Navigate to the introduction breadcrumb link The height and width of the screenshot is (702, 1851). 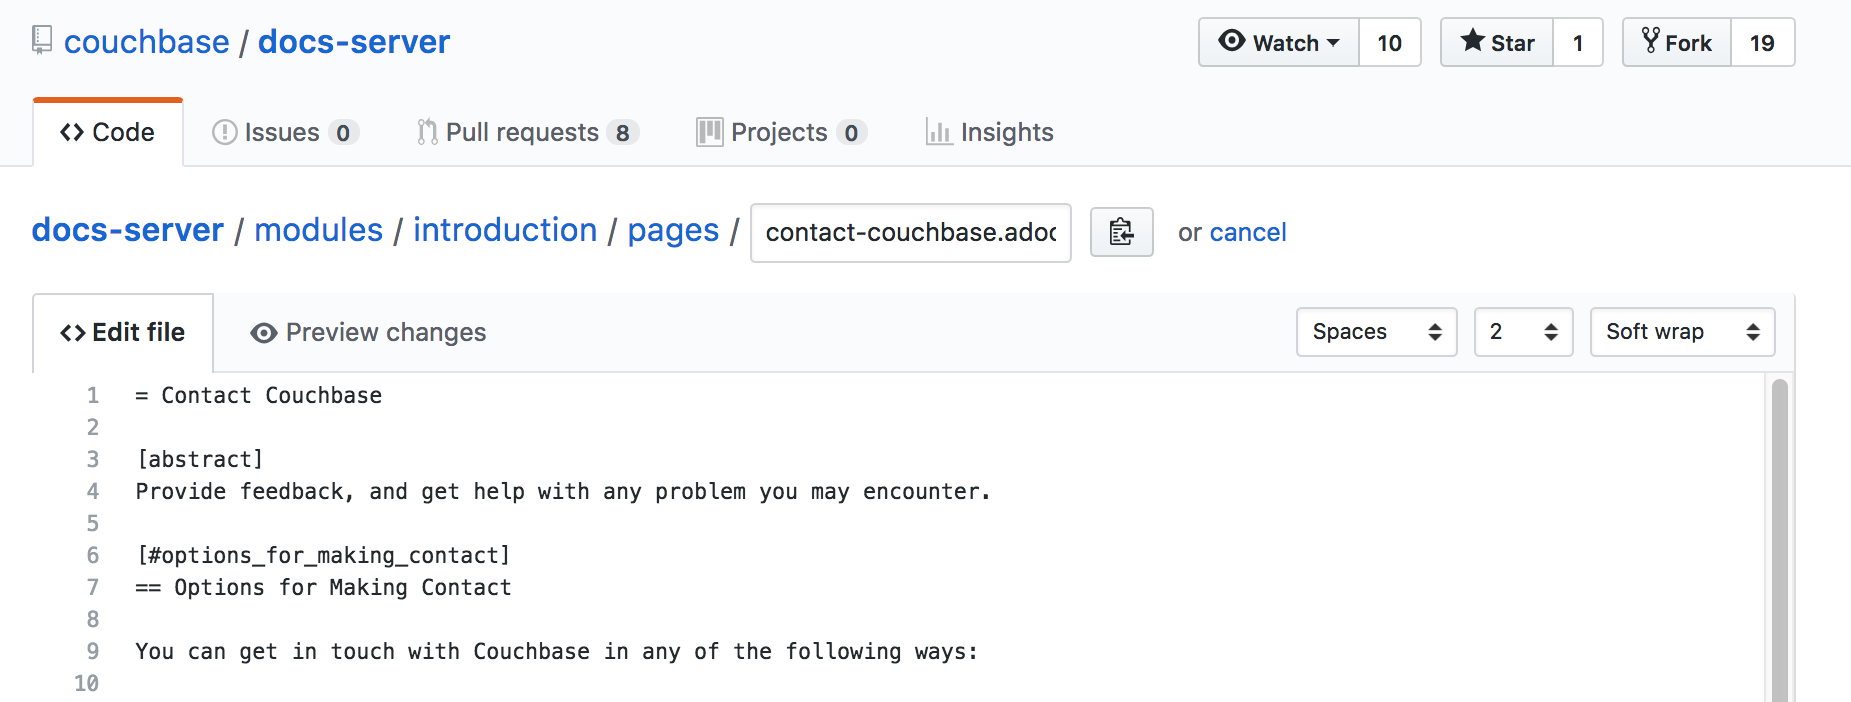pyautogui.click(x=505, y=230)
